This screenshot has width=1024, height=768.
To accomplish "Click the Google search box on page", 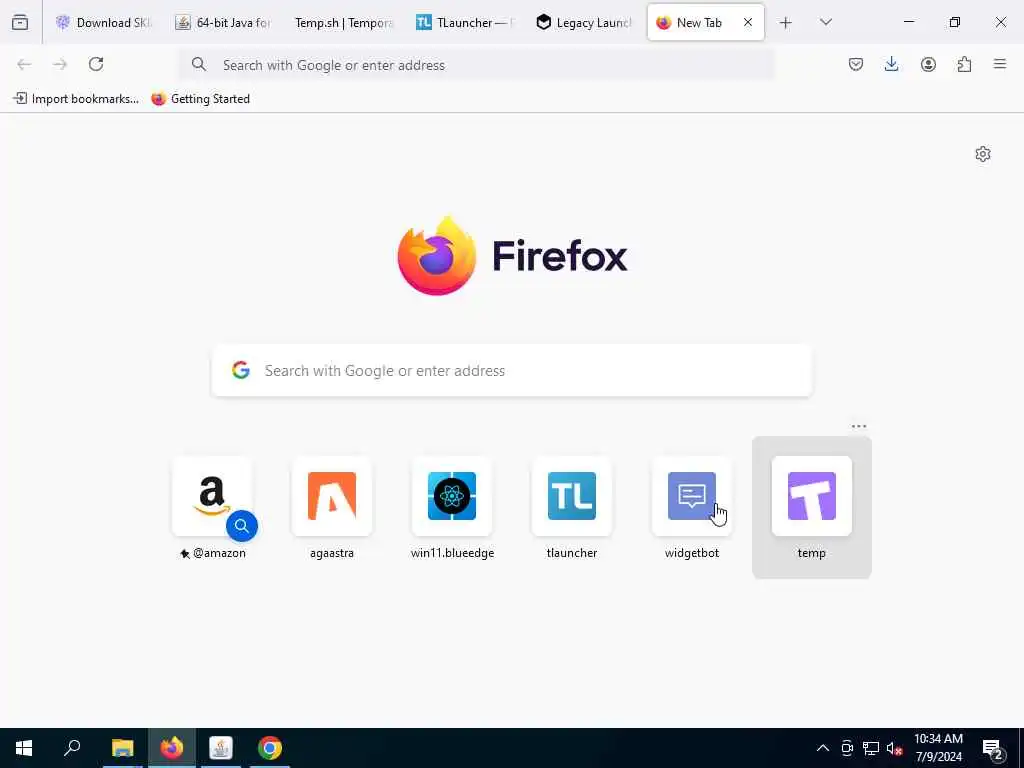I will pyautogui.click(x=512, y=370).
